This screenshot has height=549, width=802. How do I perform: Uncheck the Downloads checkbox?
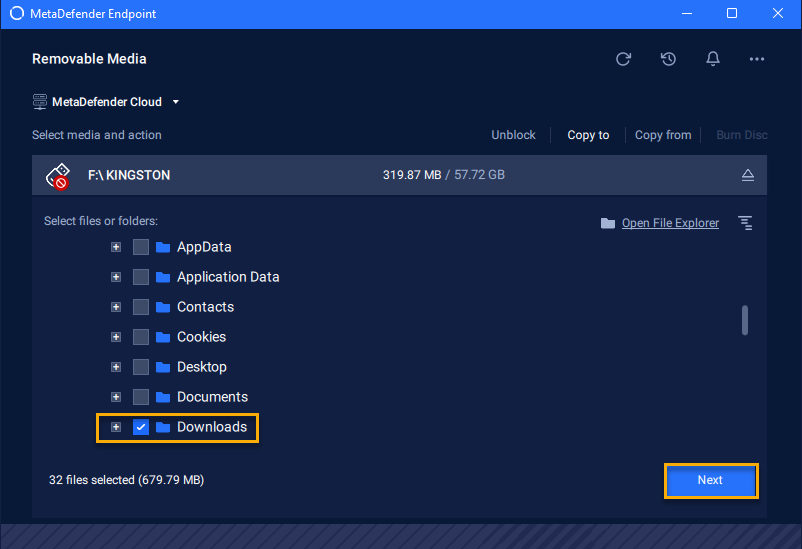click(x=141, y=427)
